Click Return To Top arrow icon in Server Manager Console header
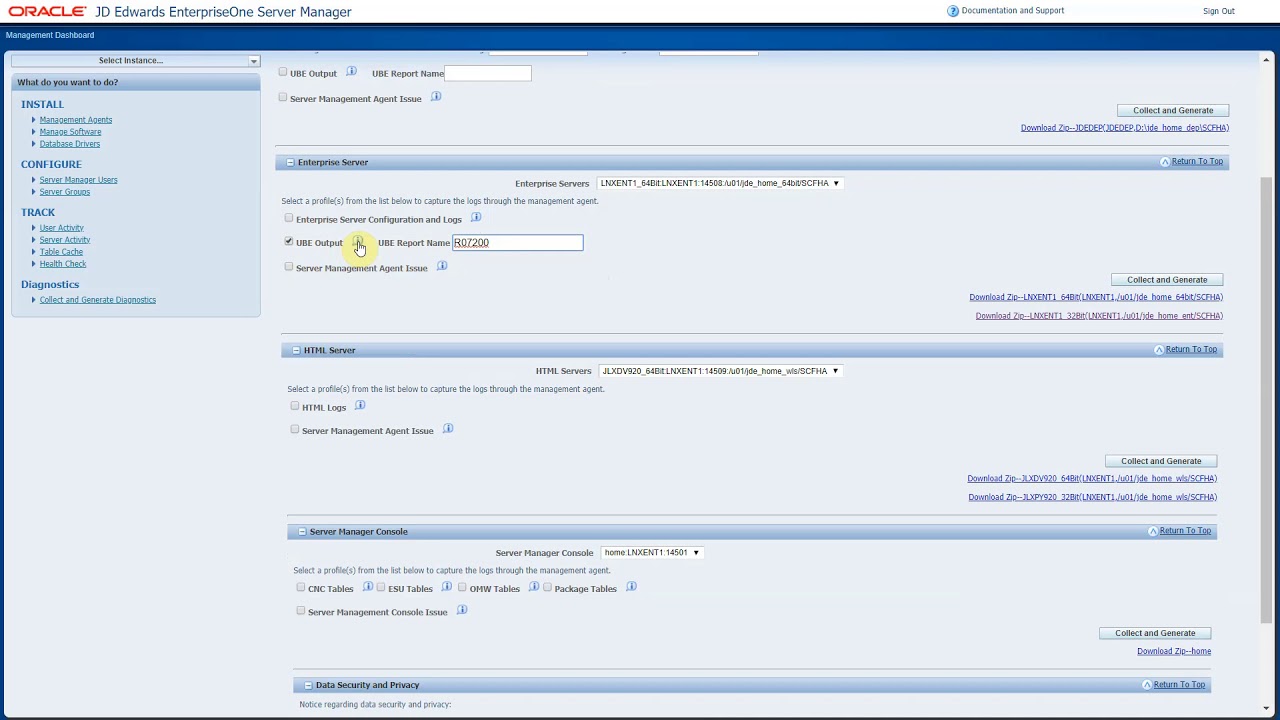The height and width of the screenshot is (720, 1280). [1153, 531]
